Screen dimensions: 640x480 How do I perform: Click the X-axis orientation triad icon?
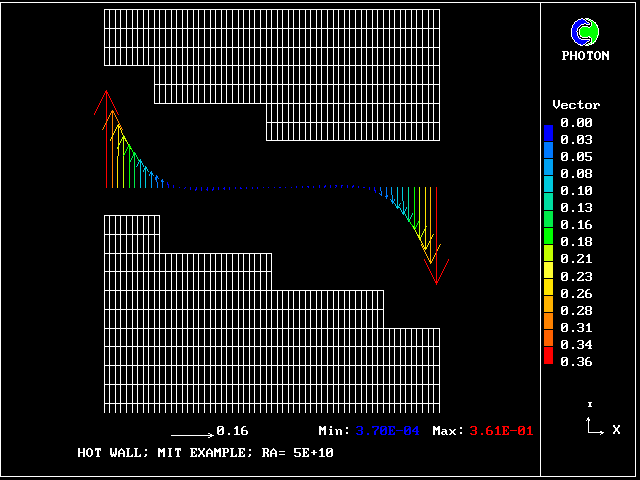coord(595,425)
